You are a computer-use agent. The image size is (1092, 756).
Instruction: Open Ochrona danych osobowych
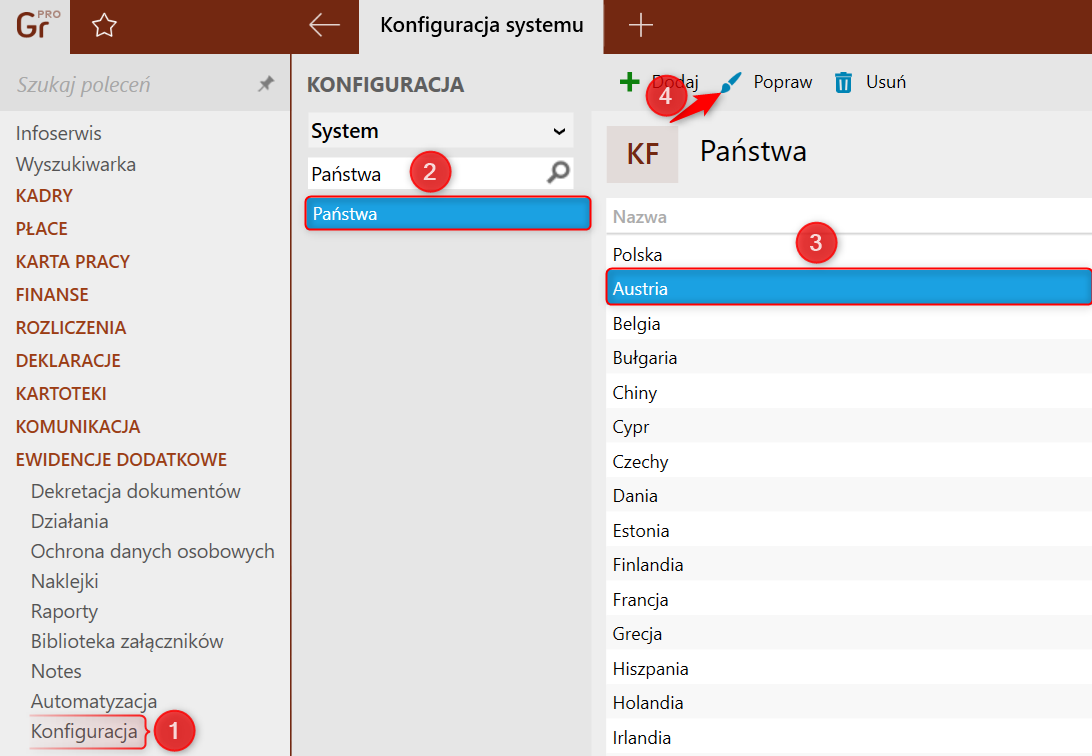(153, 551)
